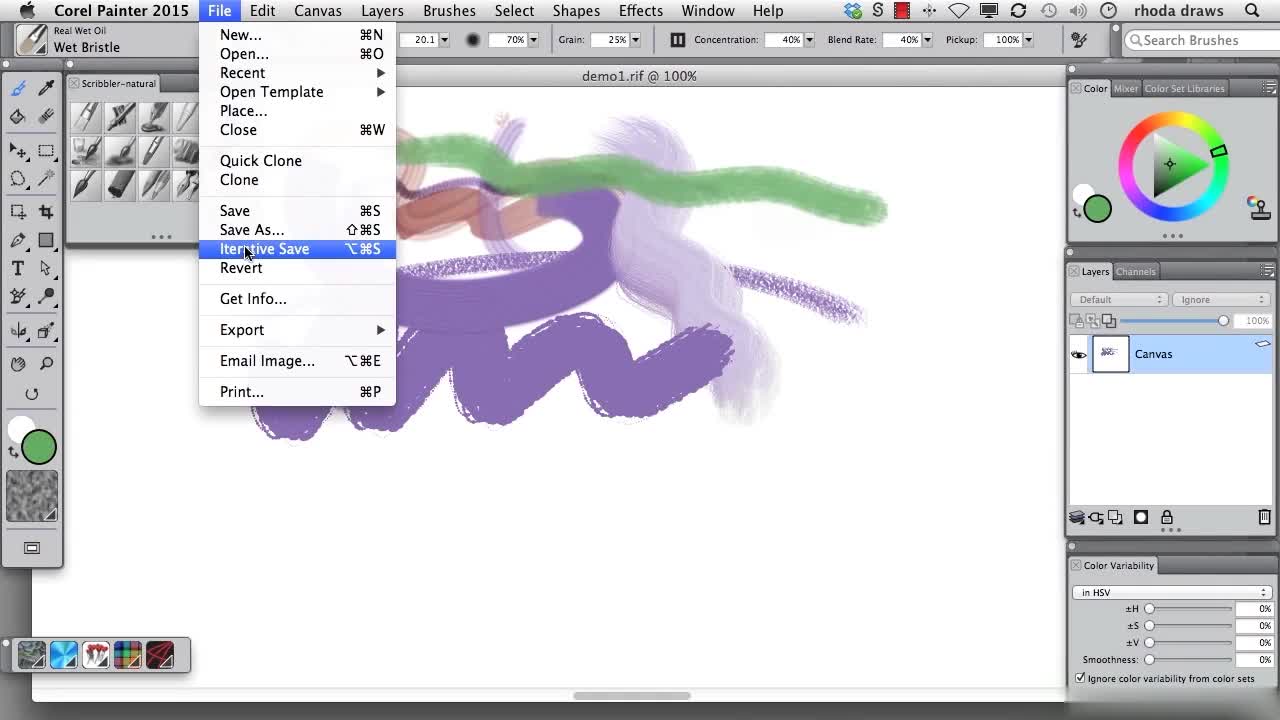Viewport: 1280px width, 720px height.
Task: Open the Export submenu
Action: tap(297, 330)
